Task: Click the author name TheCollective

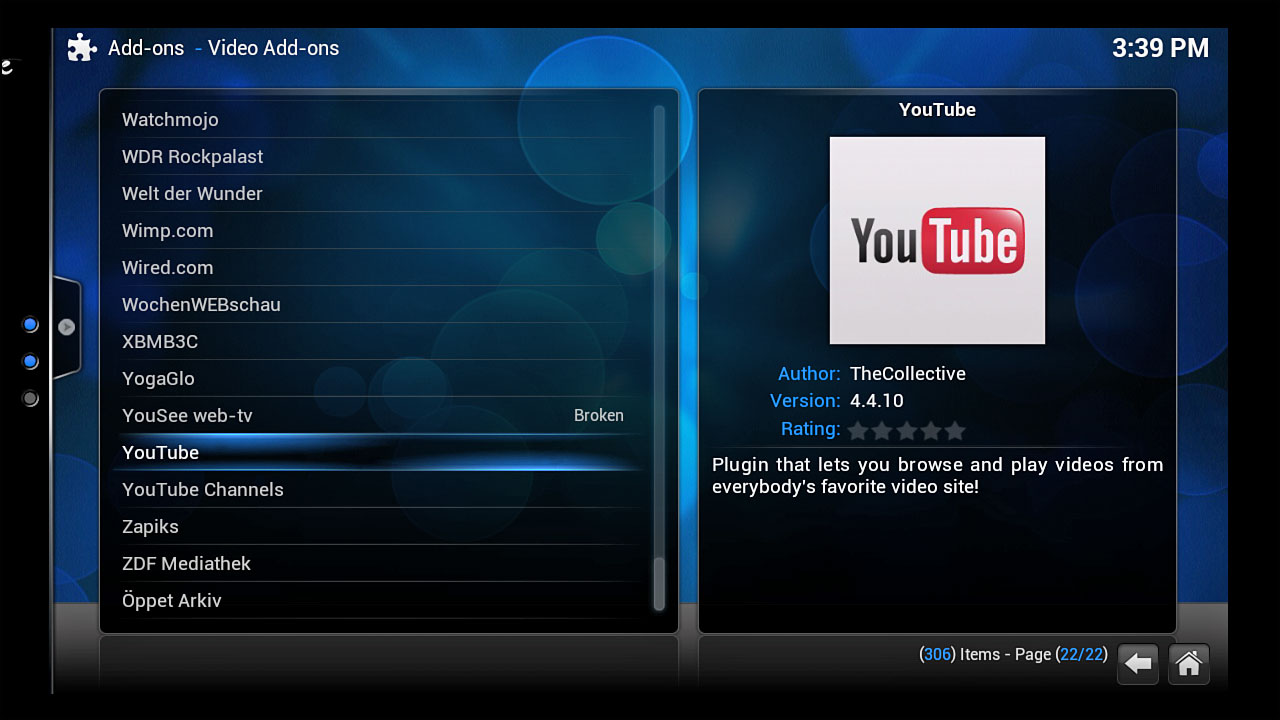Action: pos(908,373)
